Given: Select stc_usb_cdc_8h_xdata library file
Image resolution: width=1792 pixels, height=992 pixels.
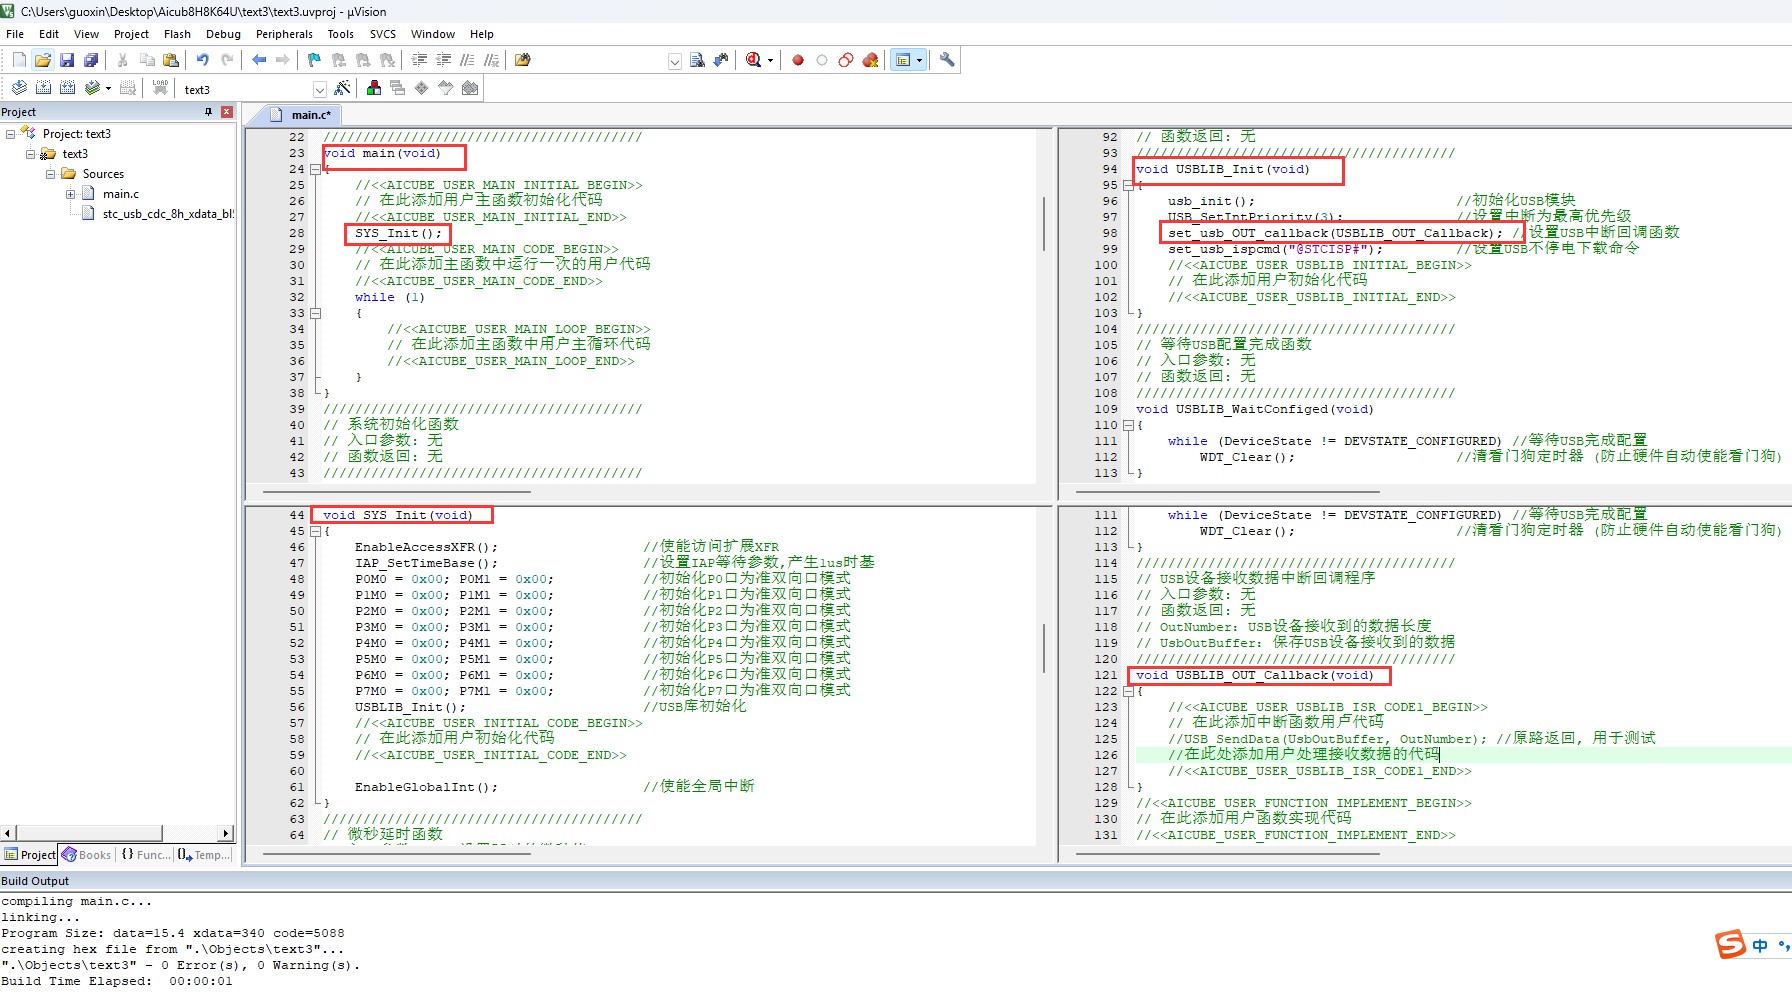Looking at the screenshot, I should tap(167, 214).
